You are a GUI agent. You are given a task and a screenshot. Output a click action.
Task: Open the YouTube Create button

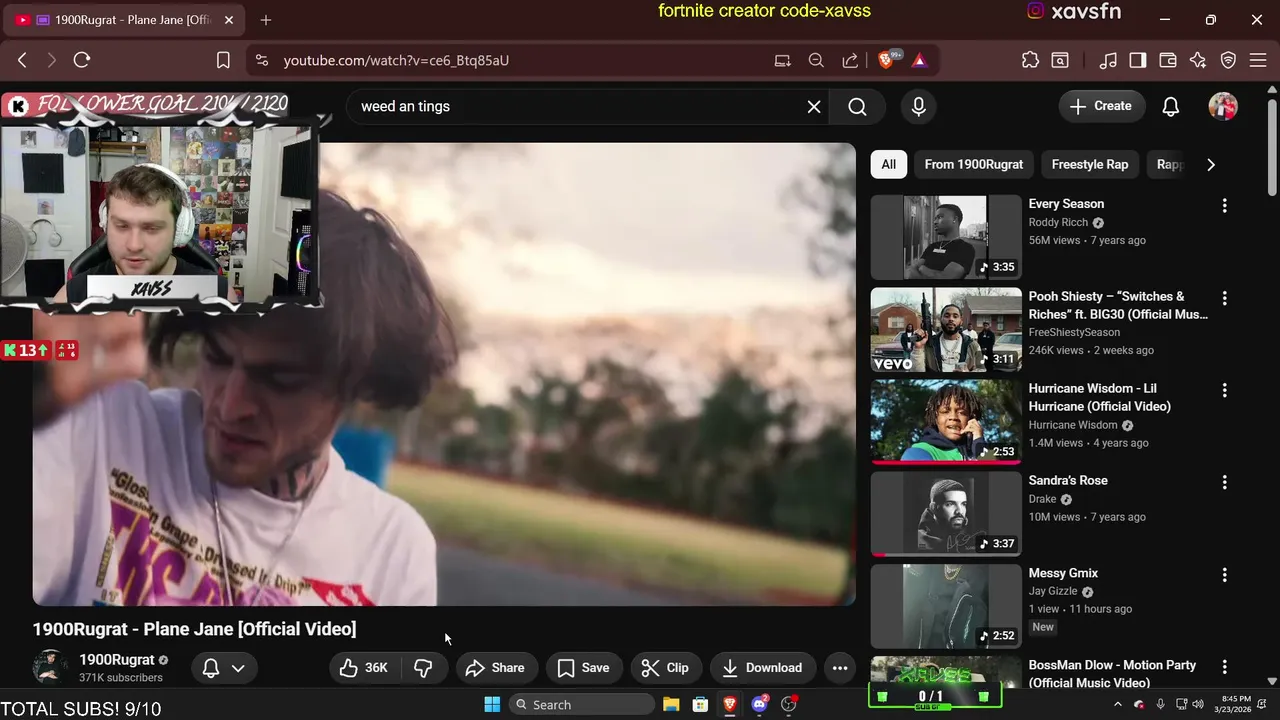pyautogui.click(x=1101, y=106)
